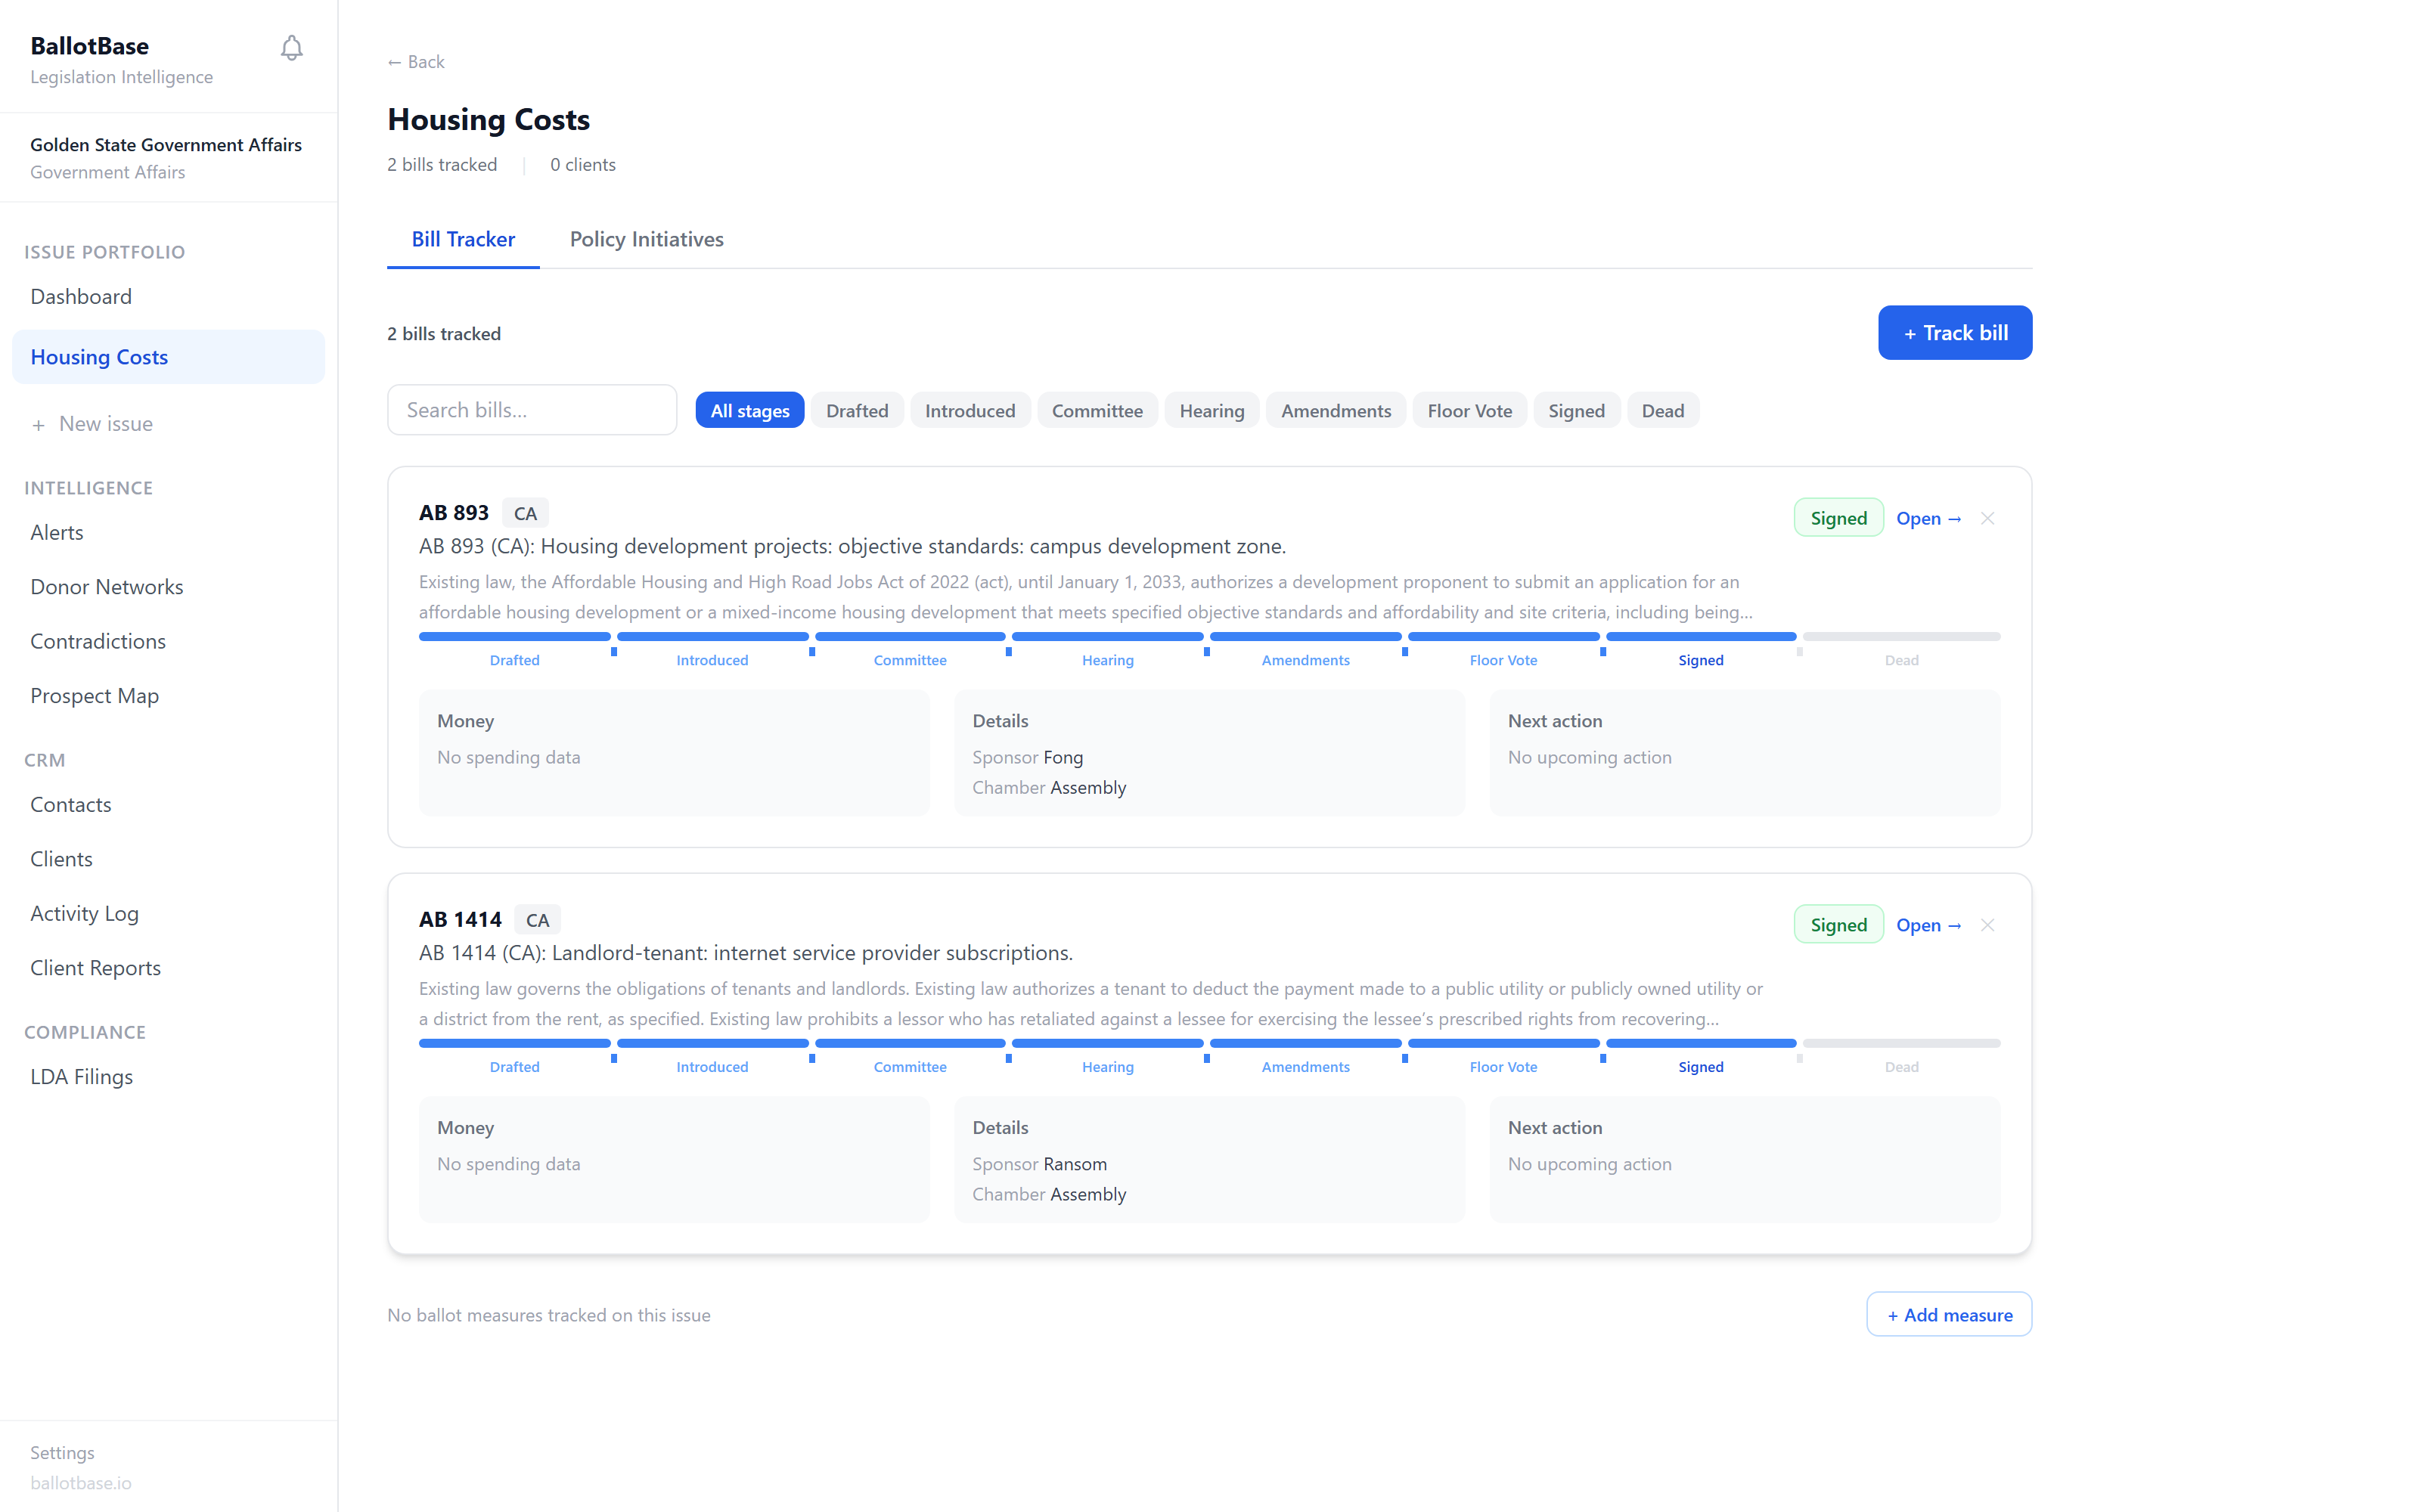Open Dashboard in the sidebar

[x=168, y=297]
